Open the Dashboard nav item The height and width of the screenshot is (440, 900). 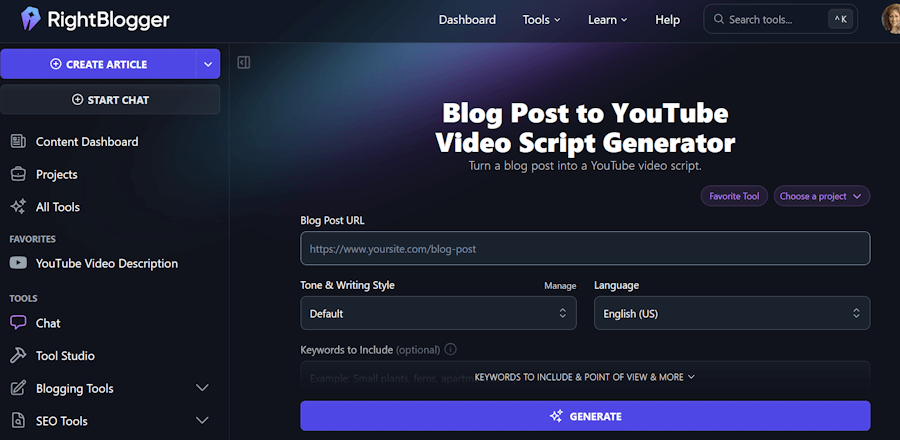(x=467, y=20)
